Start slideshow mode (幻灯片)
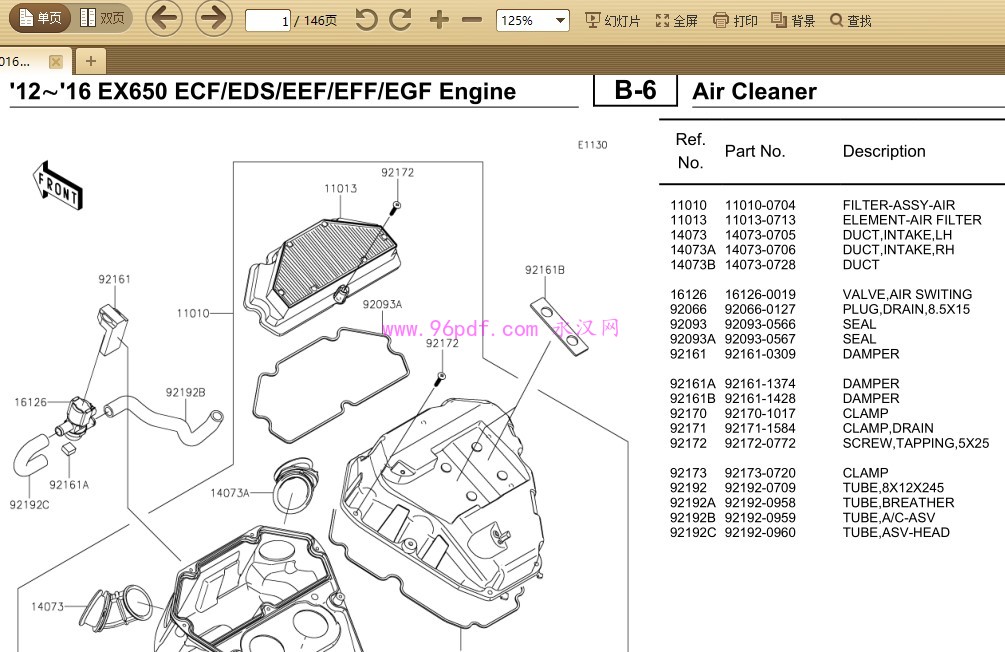 tap(613, 21)
